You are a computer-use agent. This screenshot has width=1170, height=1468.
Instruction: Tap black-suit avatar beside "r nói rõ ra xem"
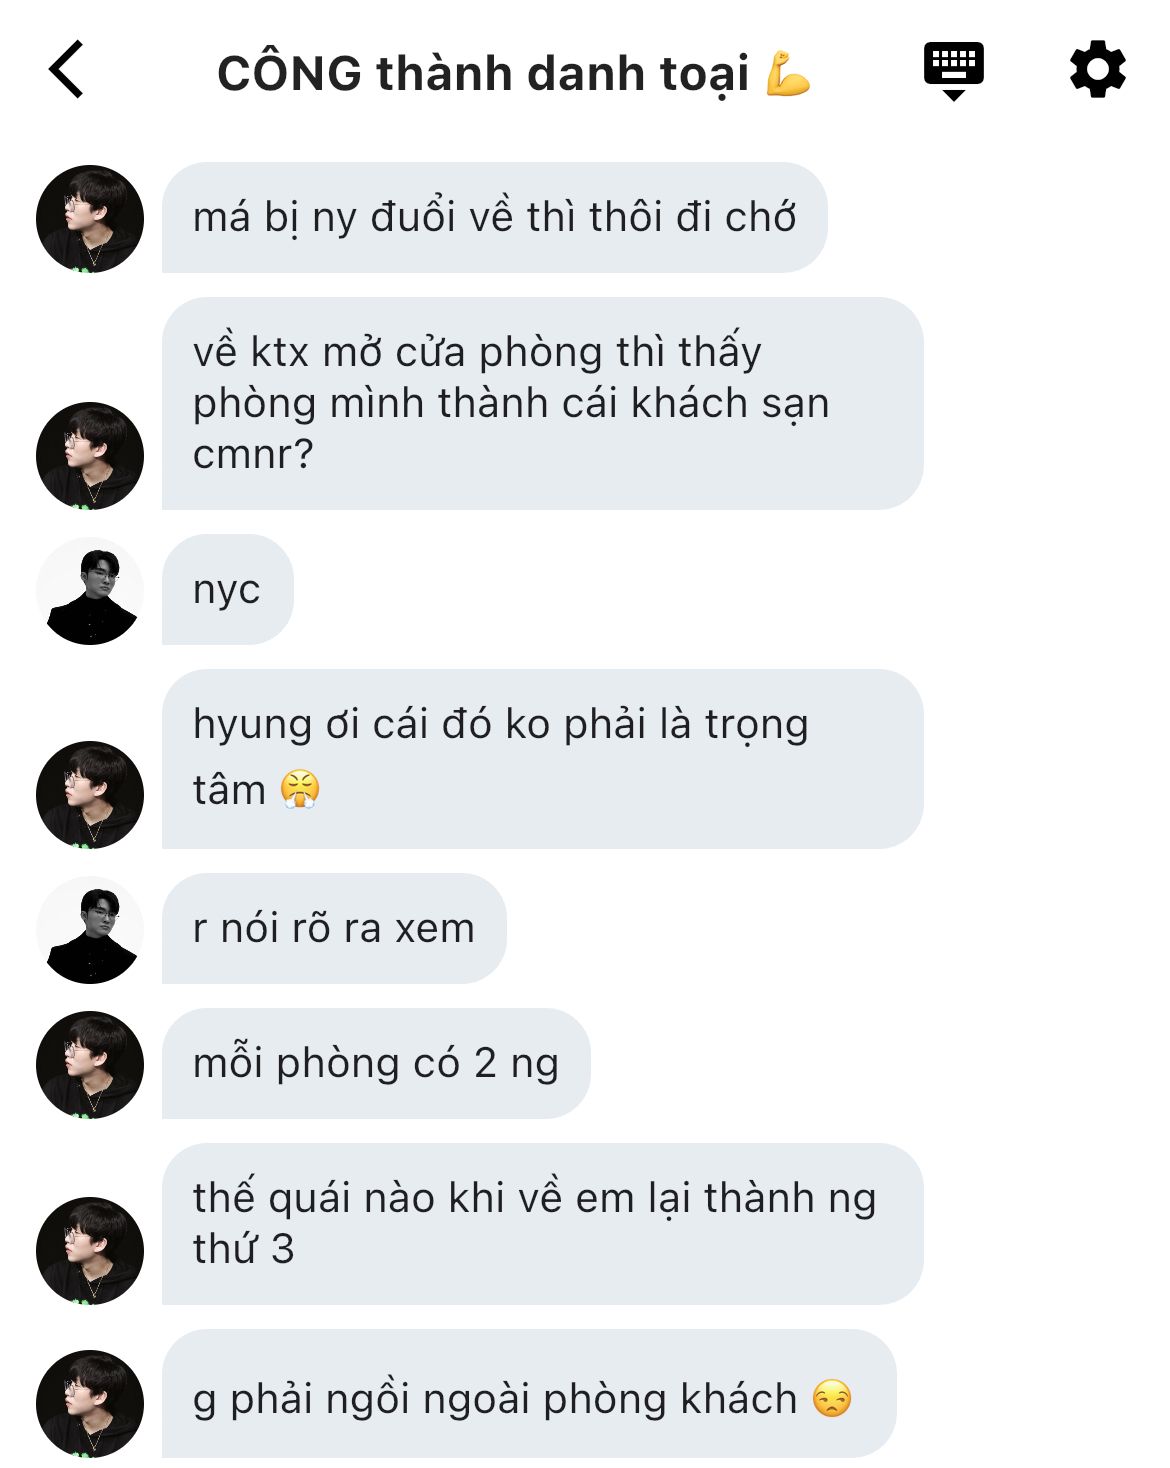[x=90, y=930]
